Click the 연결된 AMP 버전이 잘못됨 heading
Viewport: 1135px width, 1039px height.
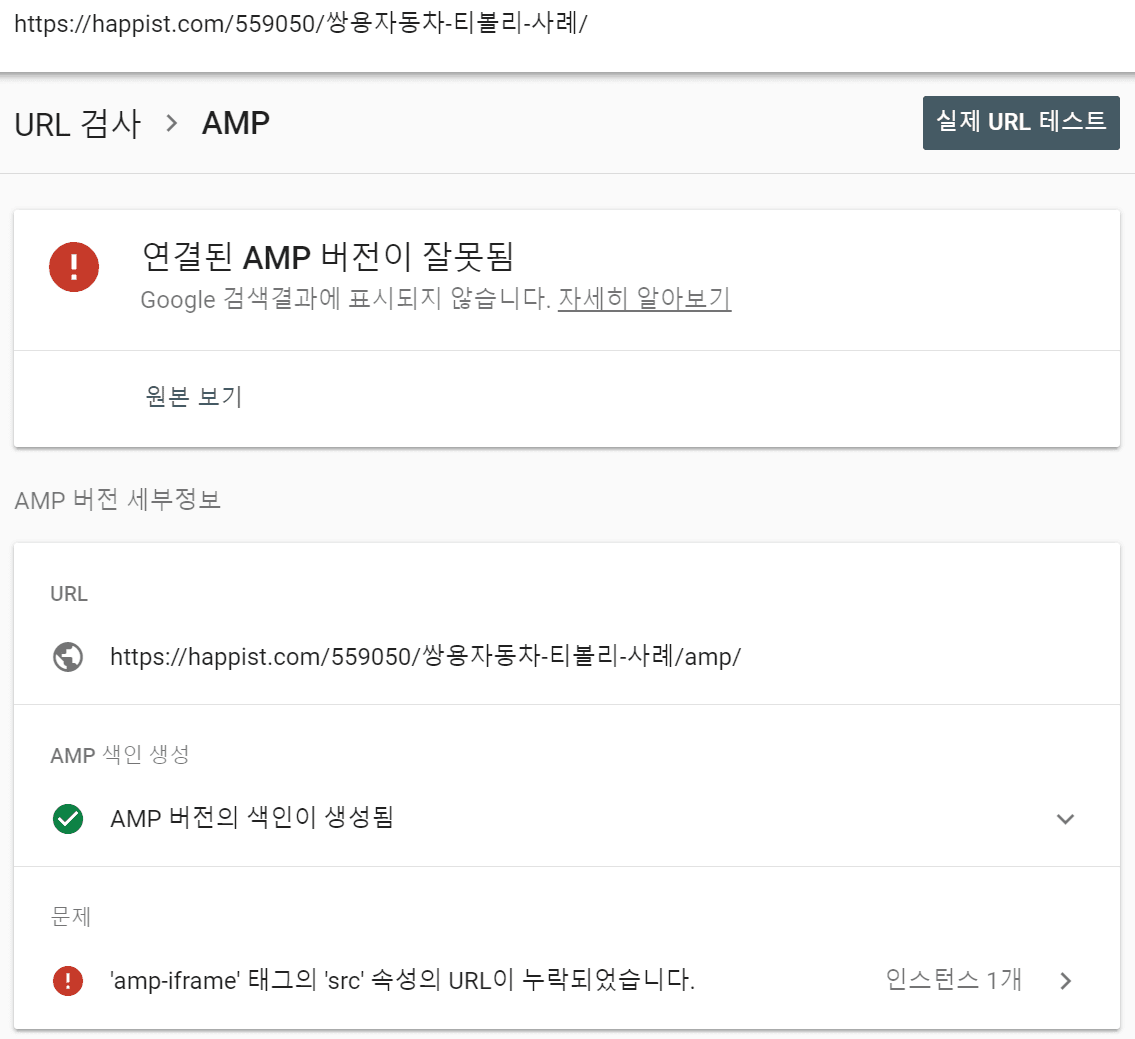pos(328,257)
